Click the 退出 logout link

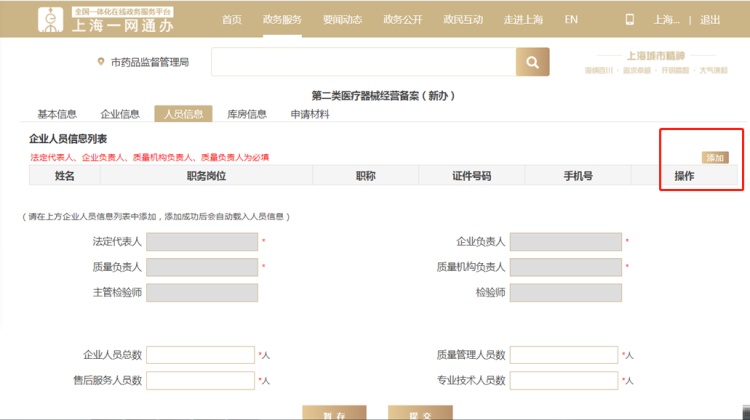[710, 19]
